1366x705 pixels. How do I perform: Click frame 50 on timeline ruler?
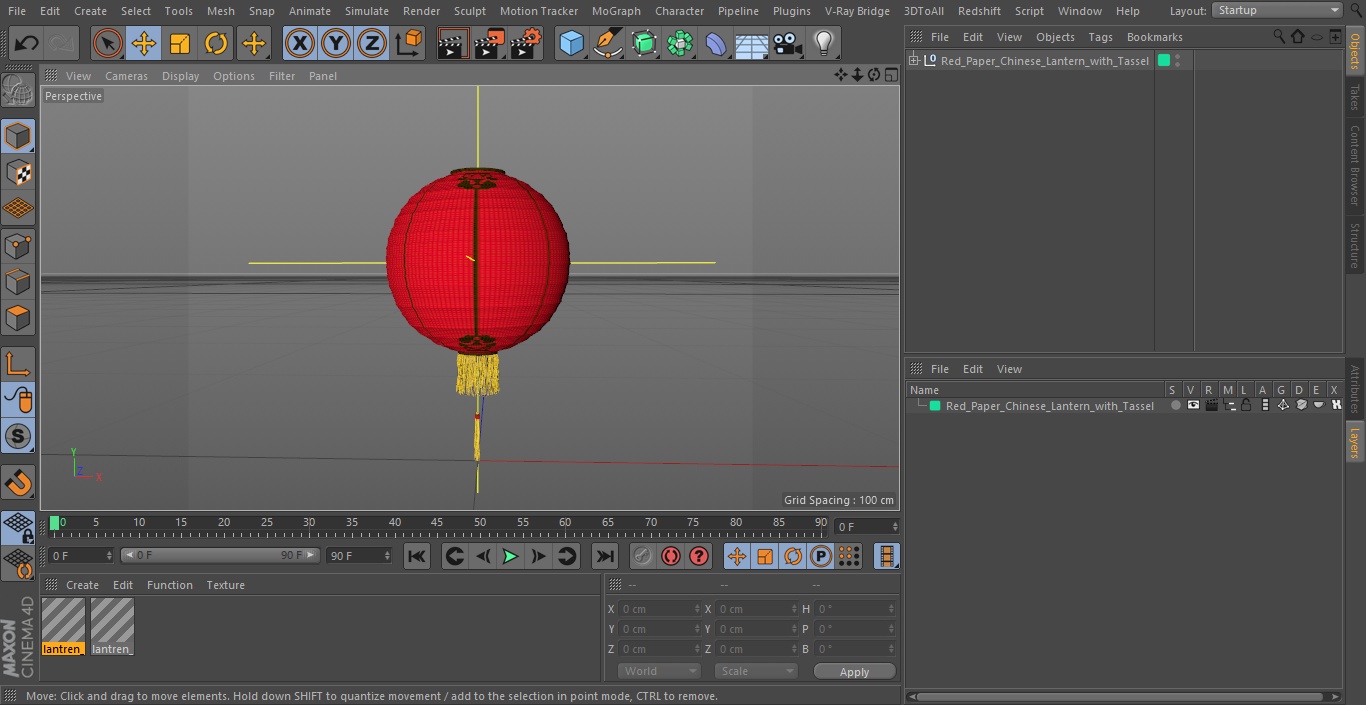(480, 523)
